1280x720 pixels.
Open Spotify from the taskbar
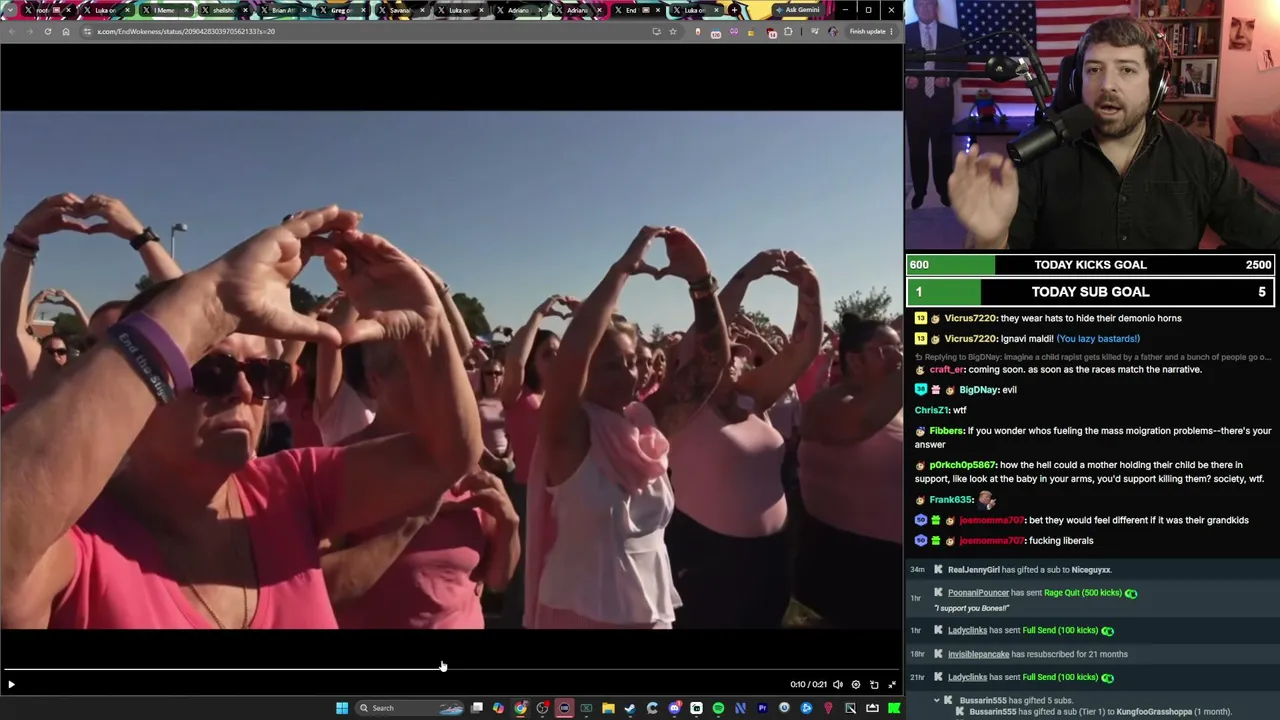[718, 708]
